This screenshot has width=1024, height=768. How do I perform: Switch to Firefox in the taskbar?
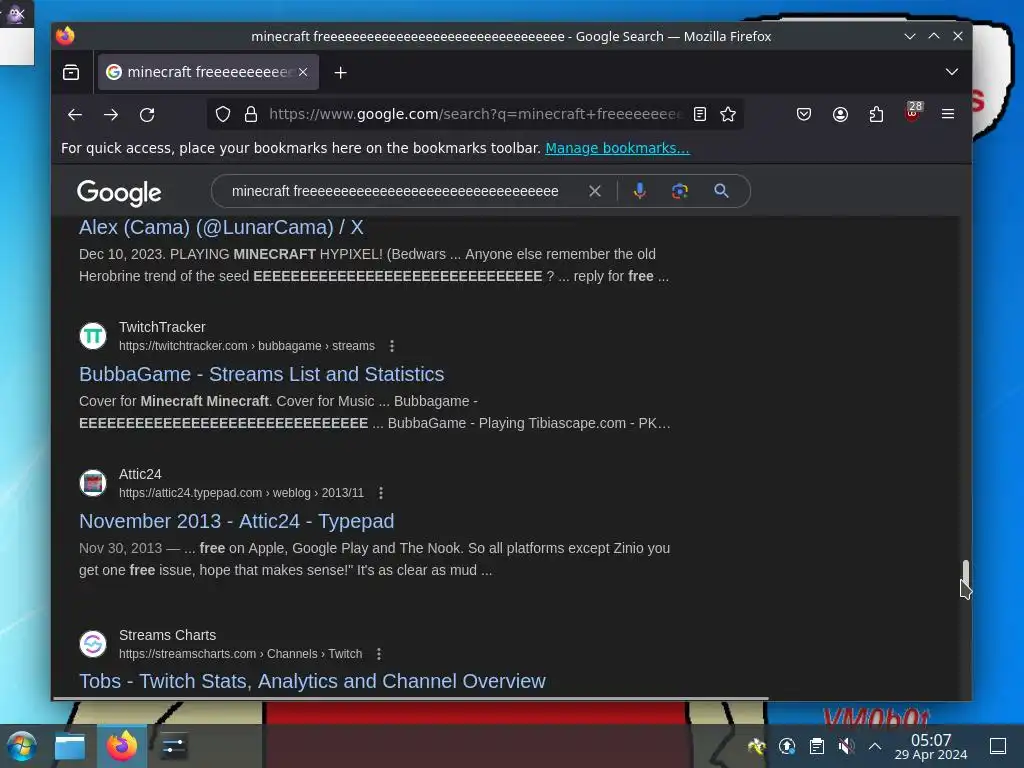click(x=122, y=746)
